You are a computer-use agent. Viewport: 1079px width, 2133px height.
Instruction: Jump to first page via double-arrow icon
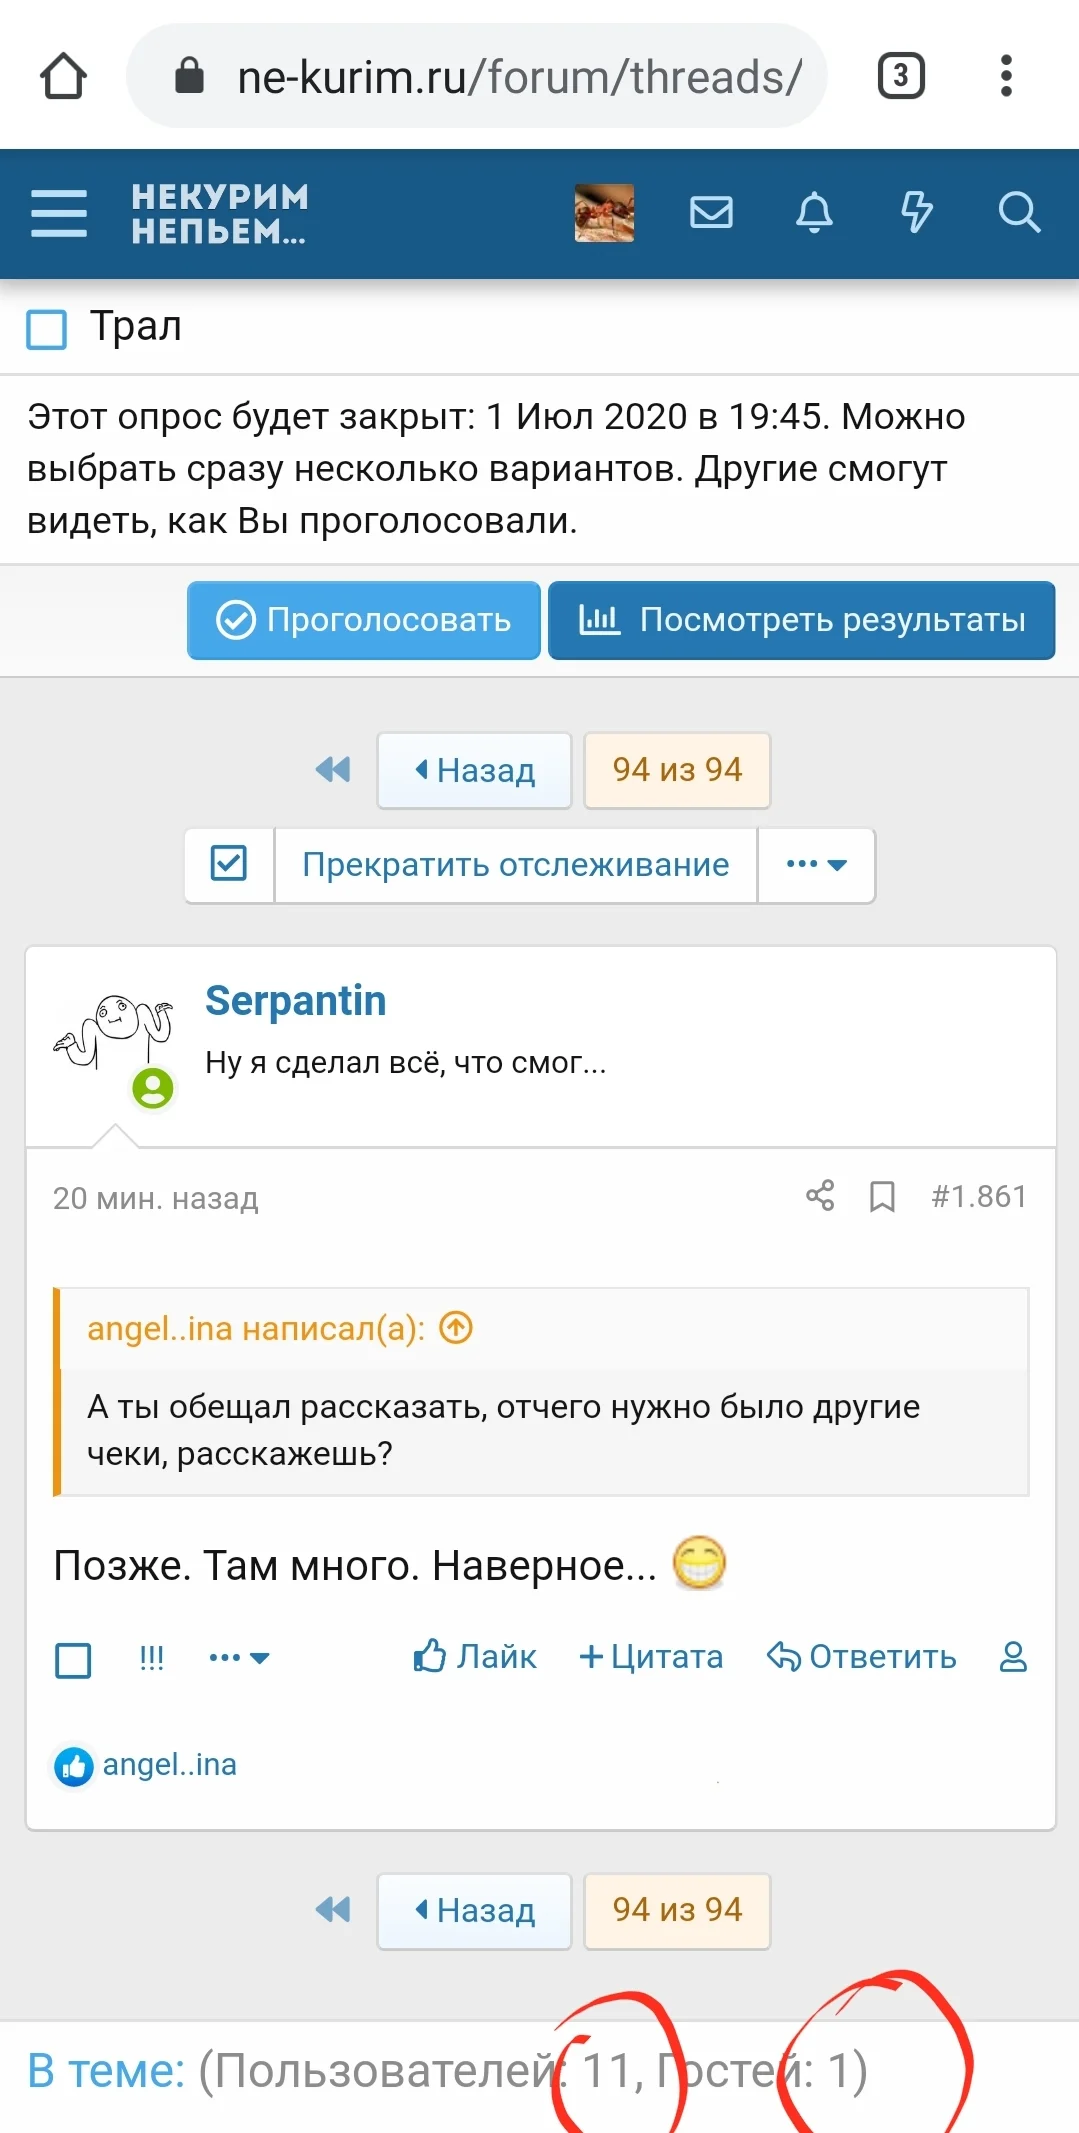click(332, 770)
